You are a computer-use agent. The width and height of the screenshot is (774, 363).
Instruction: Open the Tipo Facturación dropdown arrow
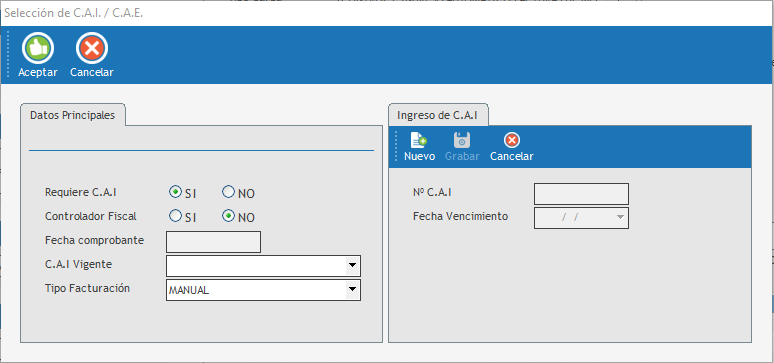coord(352,290)
